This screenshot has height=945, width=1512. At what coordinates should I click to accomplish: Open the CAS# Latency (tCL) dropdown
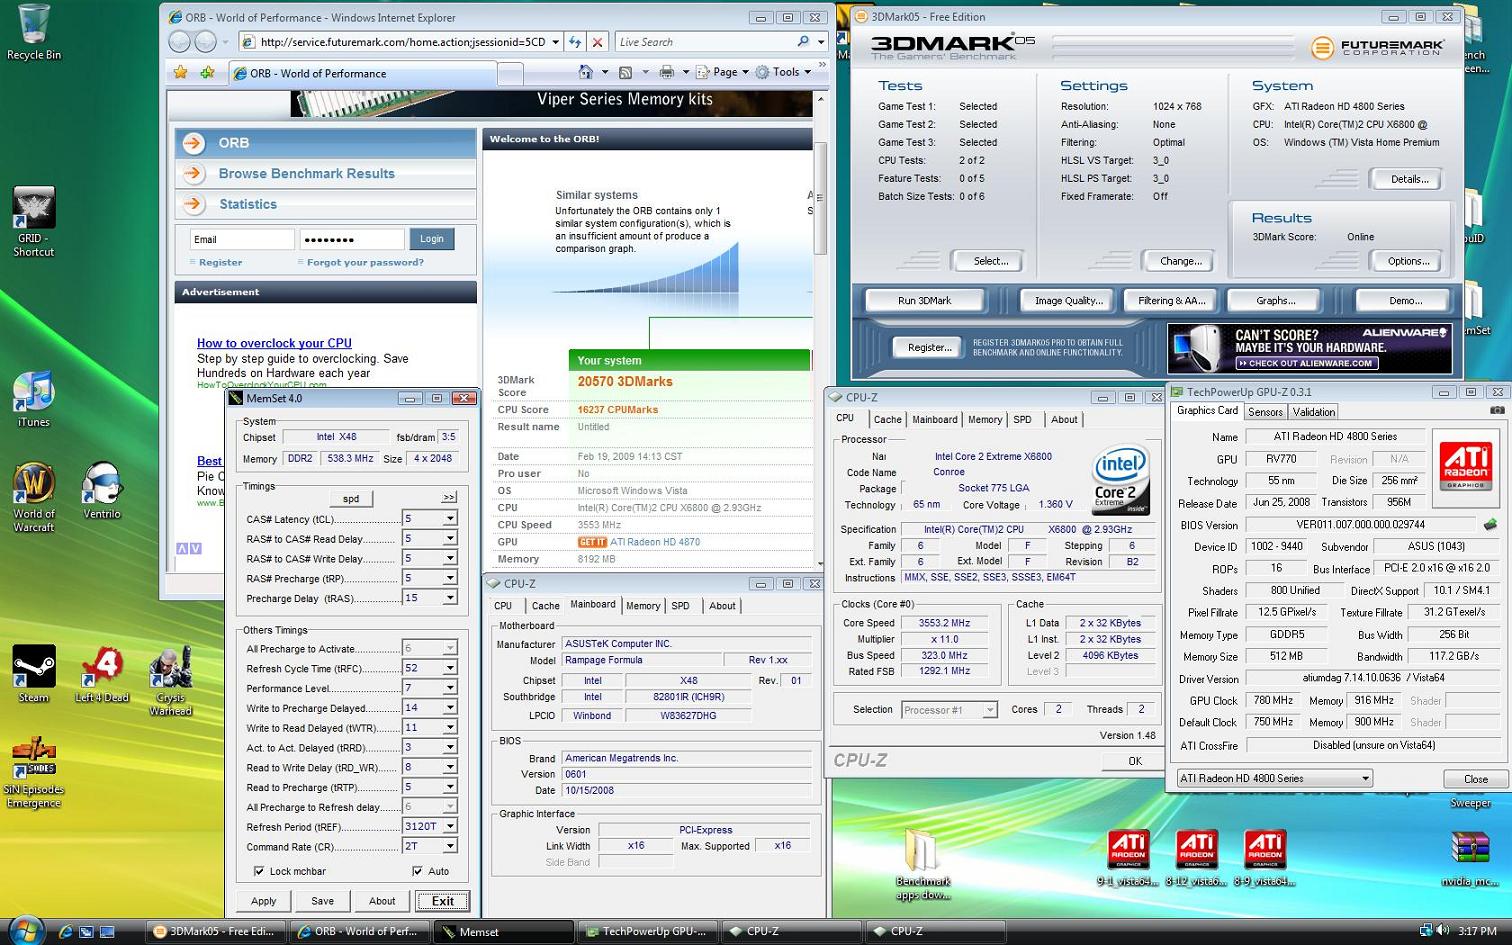[450, 519]
